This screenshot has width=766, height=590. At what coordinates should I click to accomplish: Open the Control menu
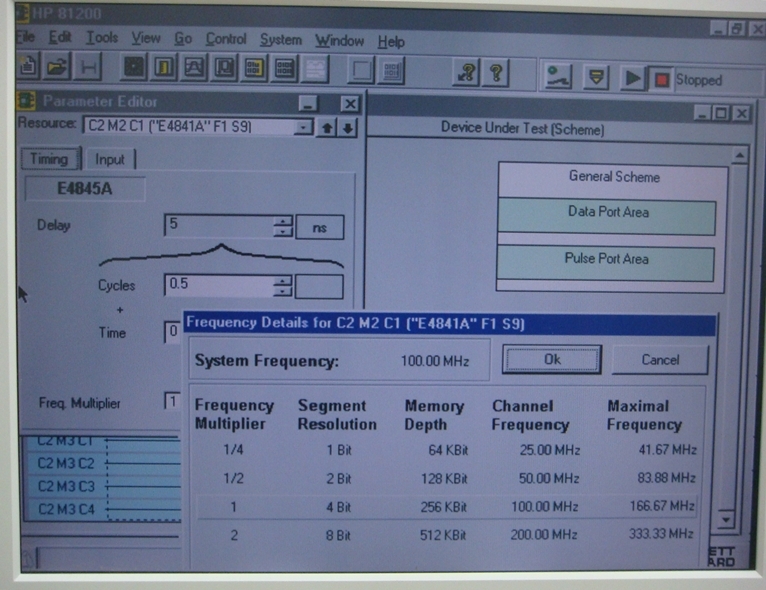click(226, 39)
